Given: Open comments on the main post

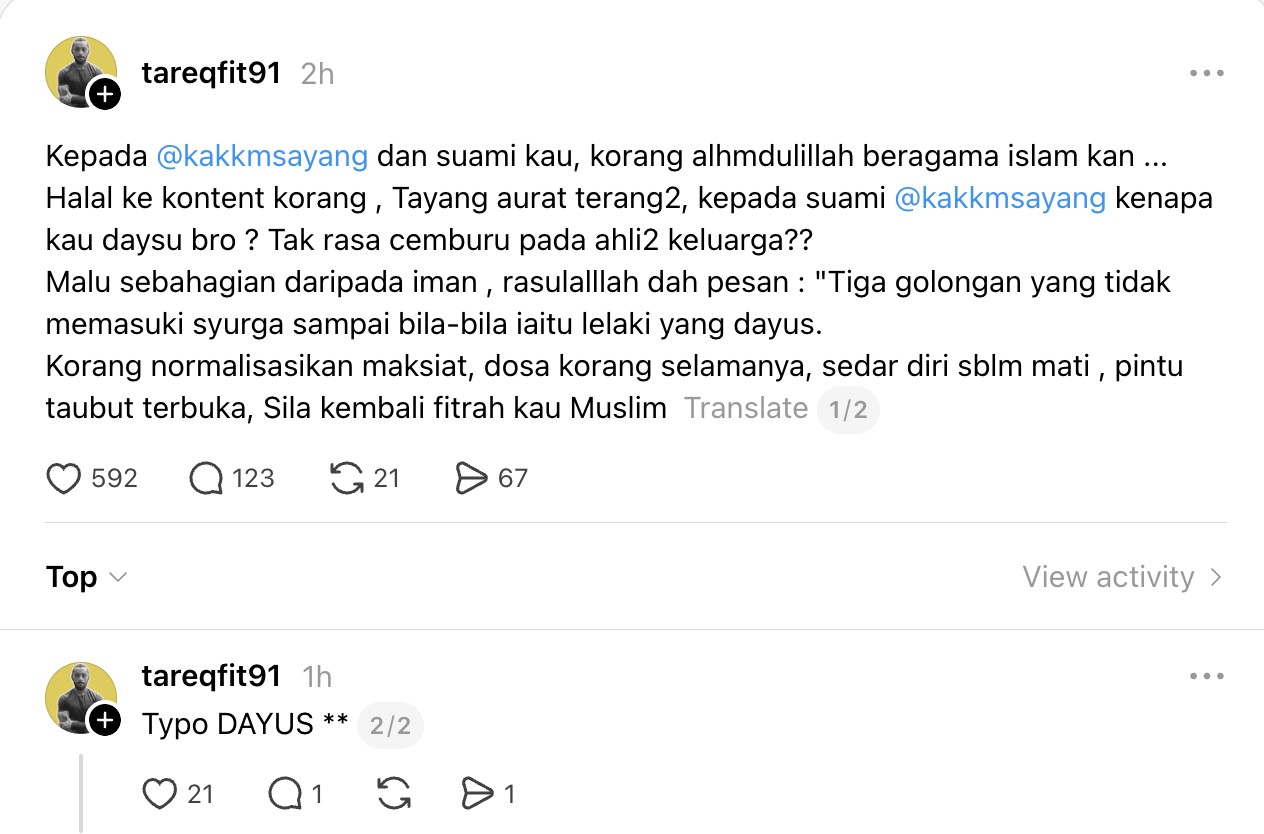Looking at the screenshot, I should (x=206, y=479).
